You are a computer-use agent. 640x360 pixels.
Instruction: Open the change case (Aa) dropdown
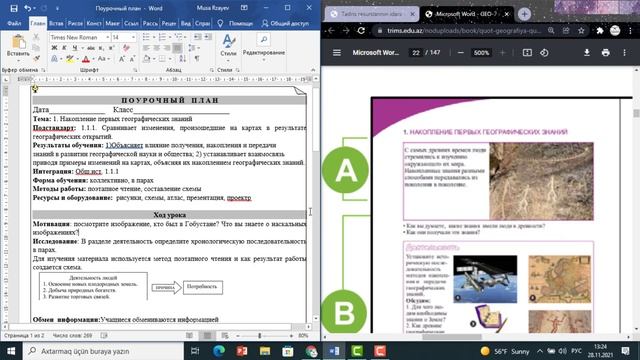click(x=102, y=59)
